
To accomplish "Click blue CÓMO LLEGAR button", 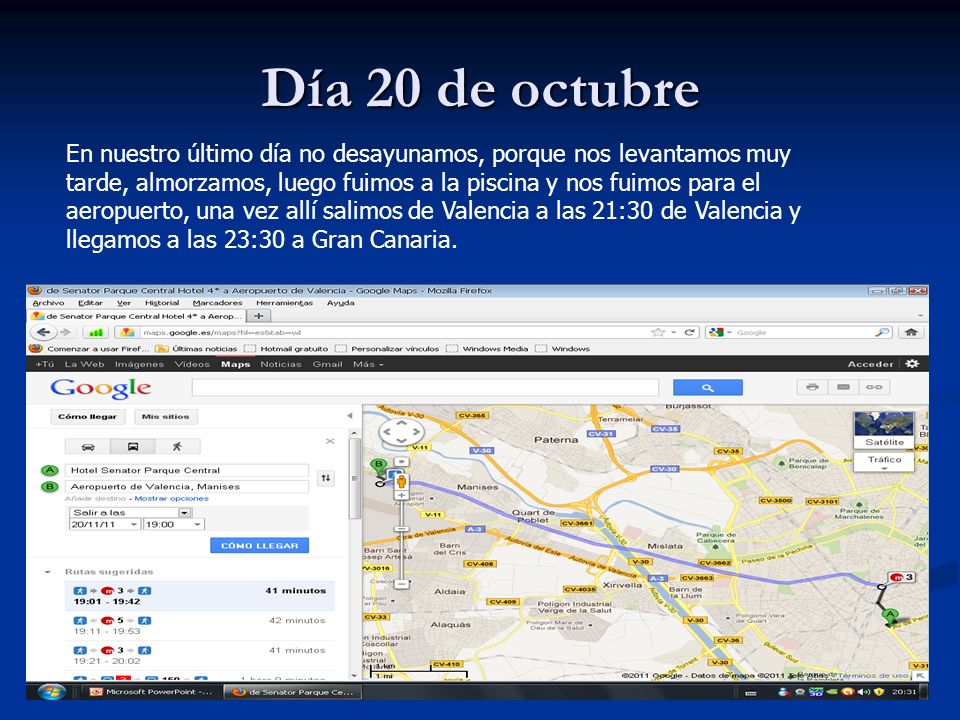I will pyautogui.click(x=260, y=546).
